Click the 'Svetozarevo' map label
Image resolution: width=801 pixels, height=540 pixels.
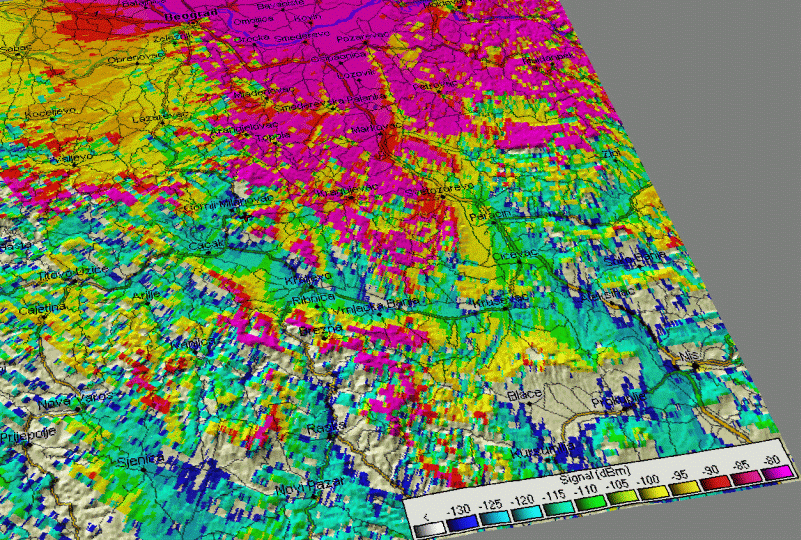tap(441, 190)
